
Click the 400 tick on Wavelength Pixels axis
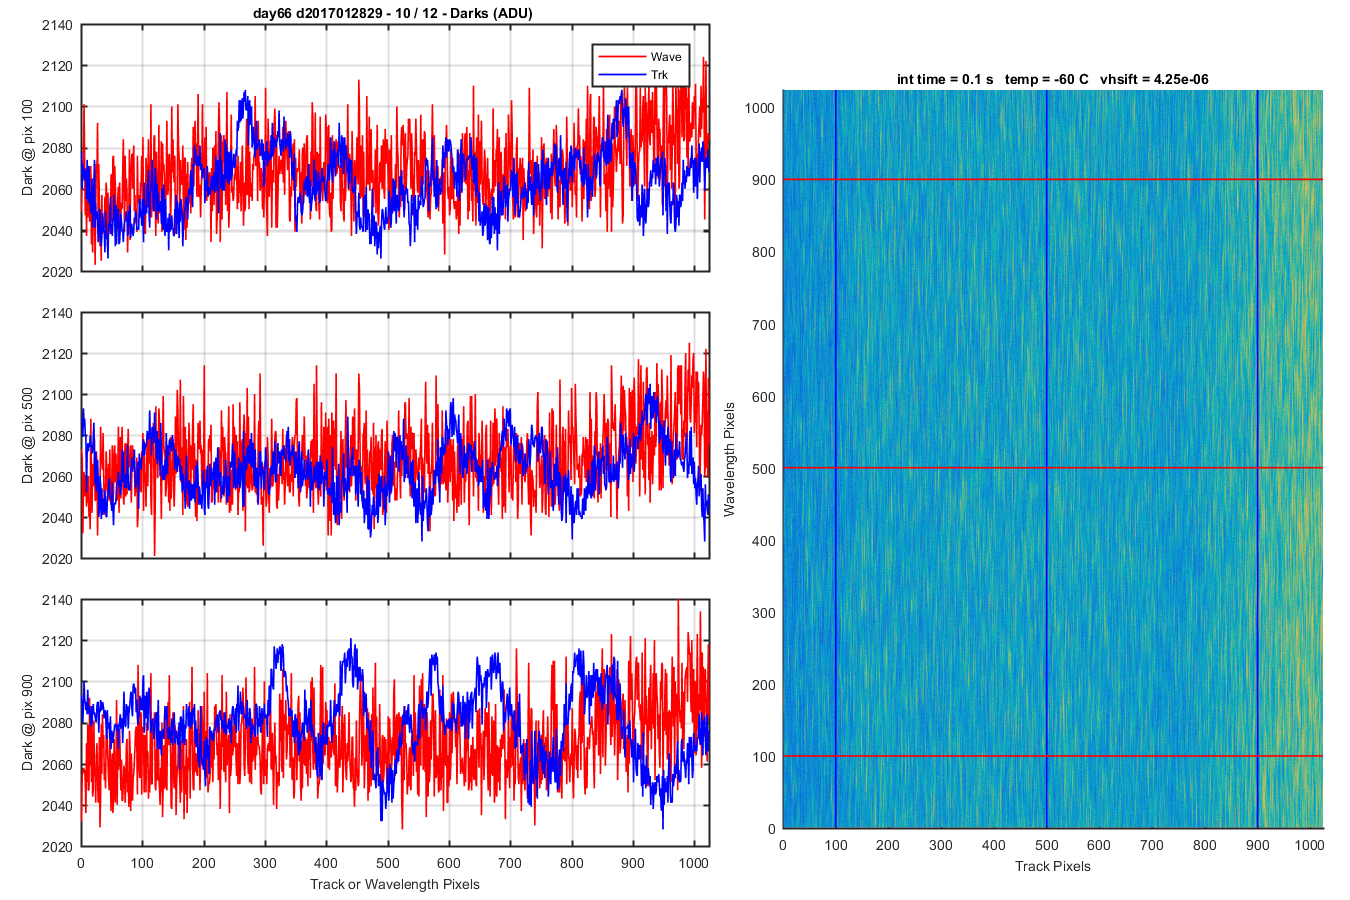point(764,541)
